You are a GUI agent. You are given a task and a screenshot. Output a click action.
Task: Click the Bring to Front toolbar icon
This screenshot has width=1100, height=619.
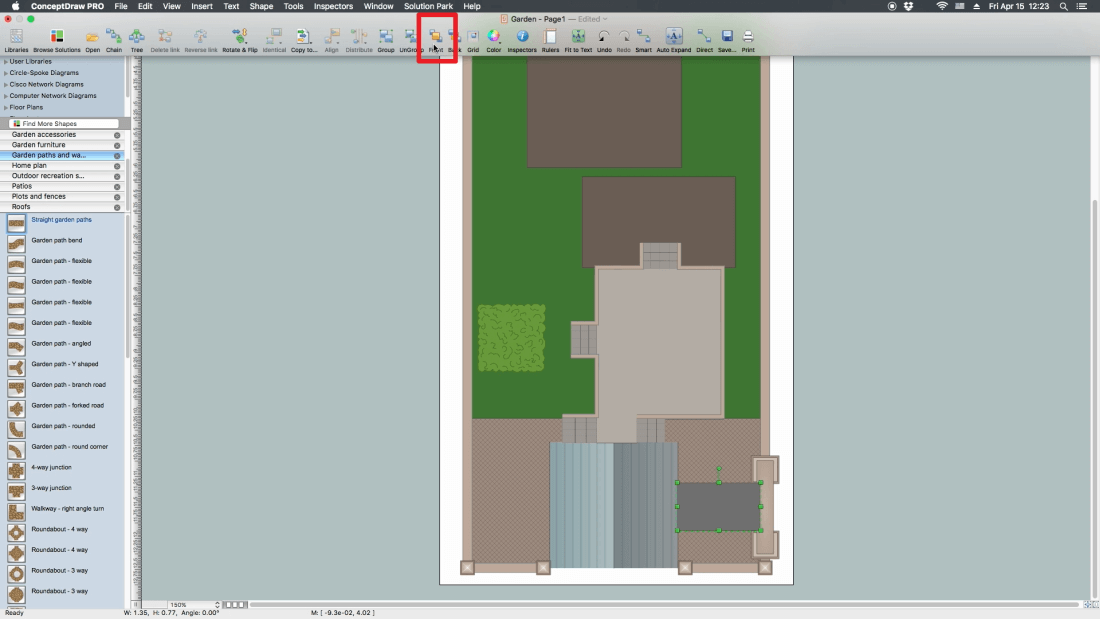pyautogui.click(x=436, y=37)
